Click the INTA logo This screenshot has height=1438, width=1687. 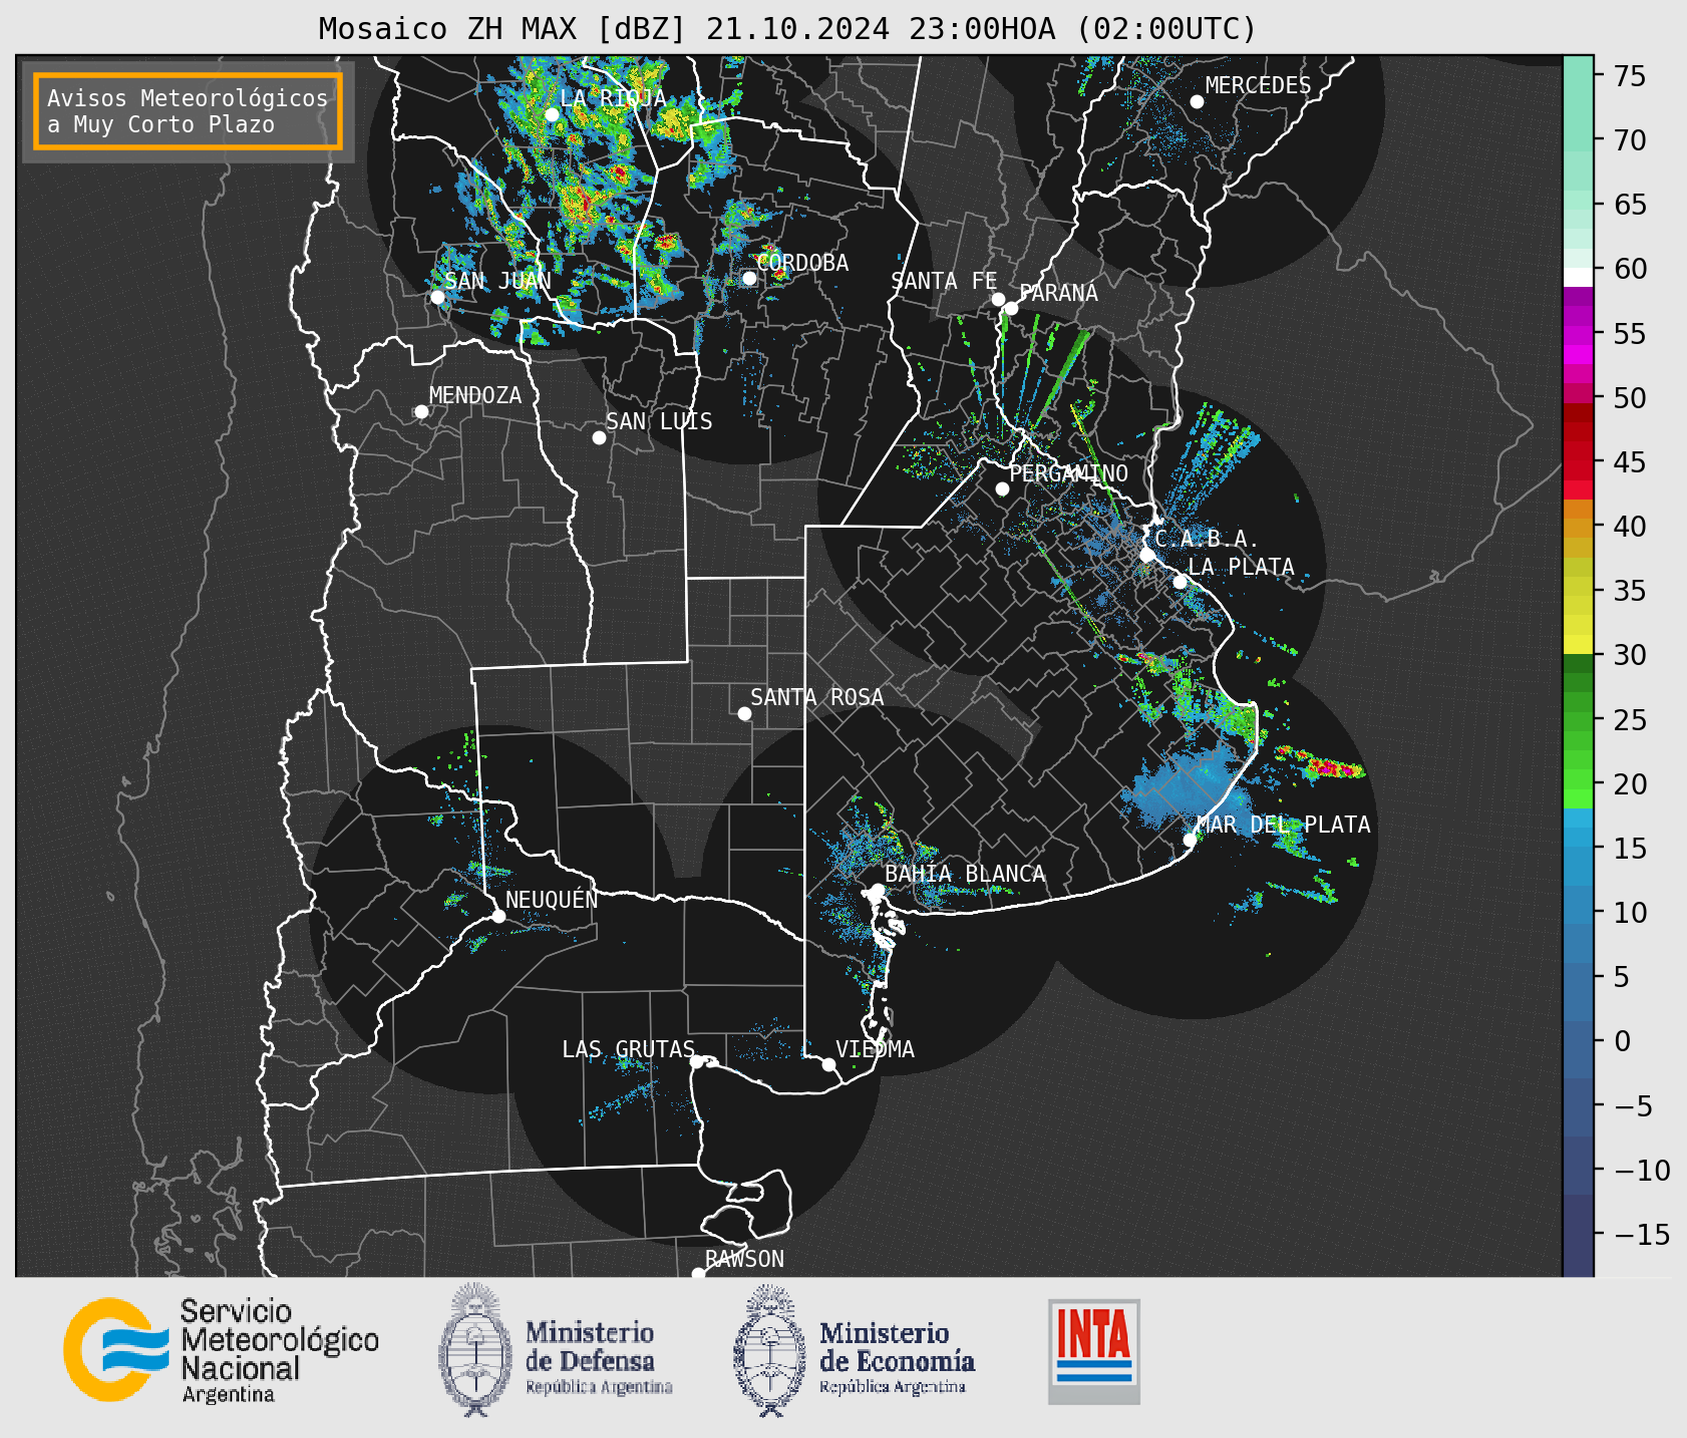(x=1094, y=1351)
